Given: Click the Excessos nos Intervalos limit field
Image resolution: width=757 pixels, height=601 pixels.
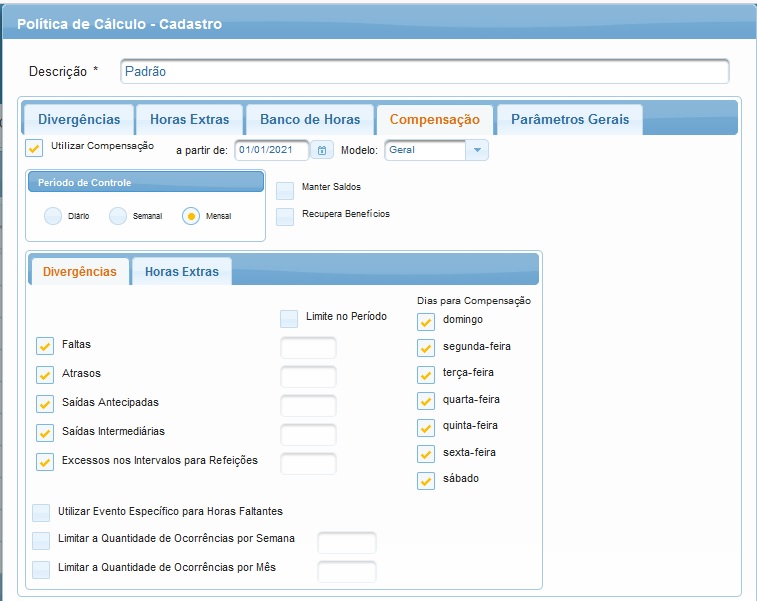Looking at the screenshot, I should coord(308,463).
